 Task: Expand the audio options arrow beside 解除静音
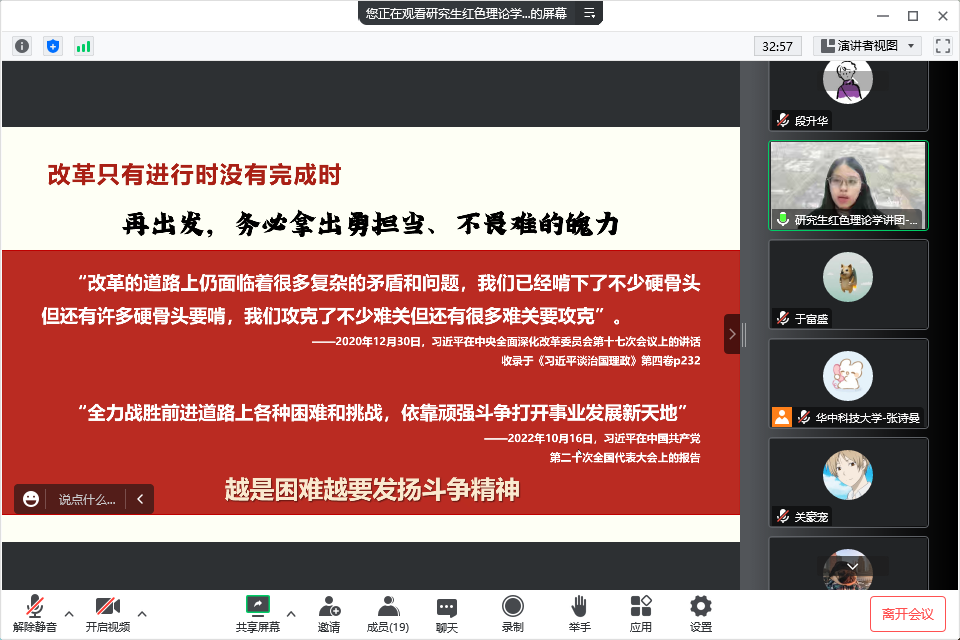[x=69, y=613]
